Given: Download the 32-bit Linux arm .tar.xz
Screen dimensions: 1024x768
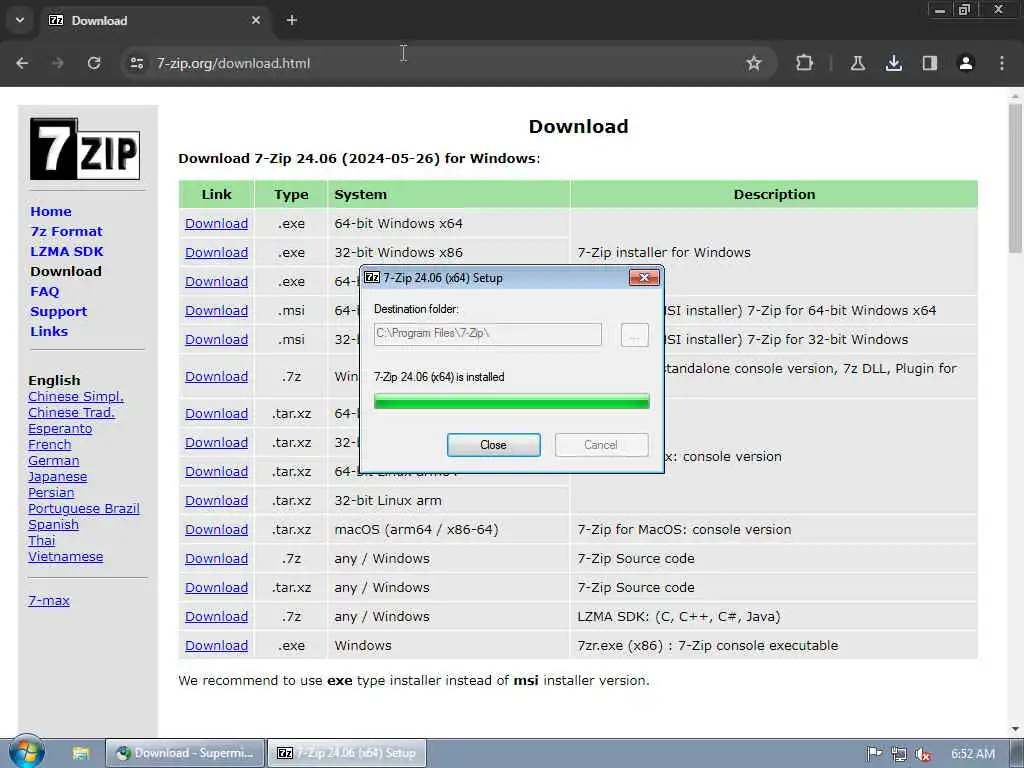Looking at the screenshot, I should pyautogui.click(x=216, y=500).
